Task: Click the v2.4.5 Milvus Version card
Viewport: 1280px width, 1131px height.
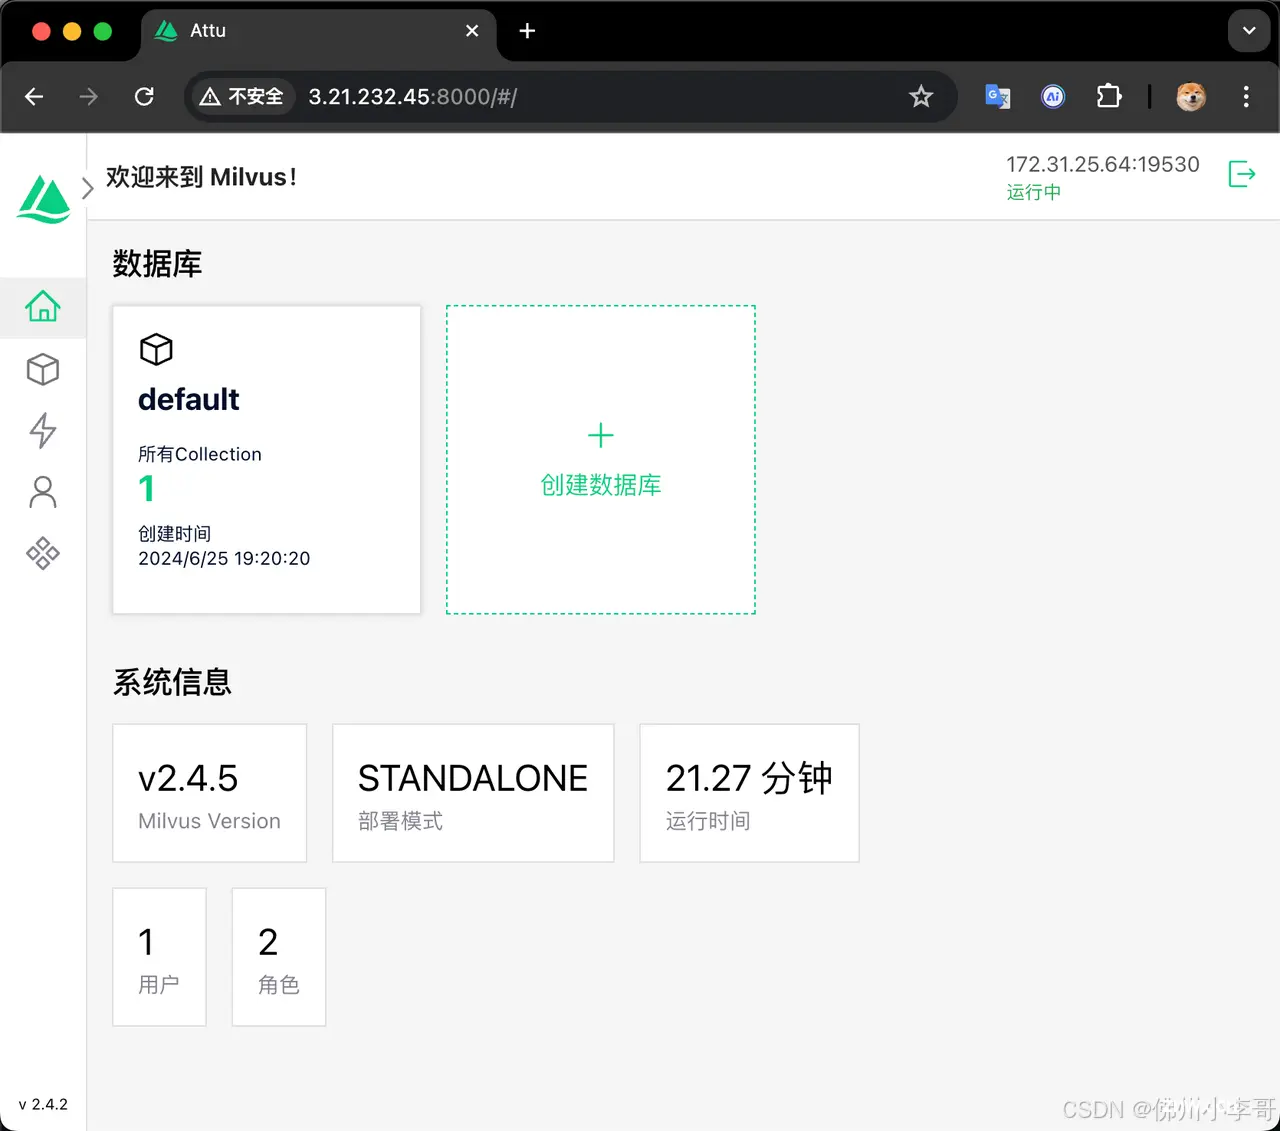Action: click(209, 793)
